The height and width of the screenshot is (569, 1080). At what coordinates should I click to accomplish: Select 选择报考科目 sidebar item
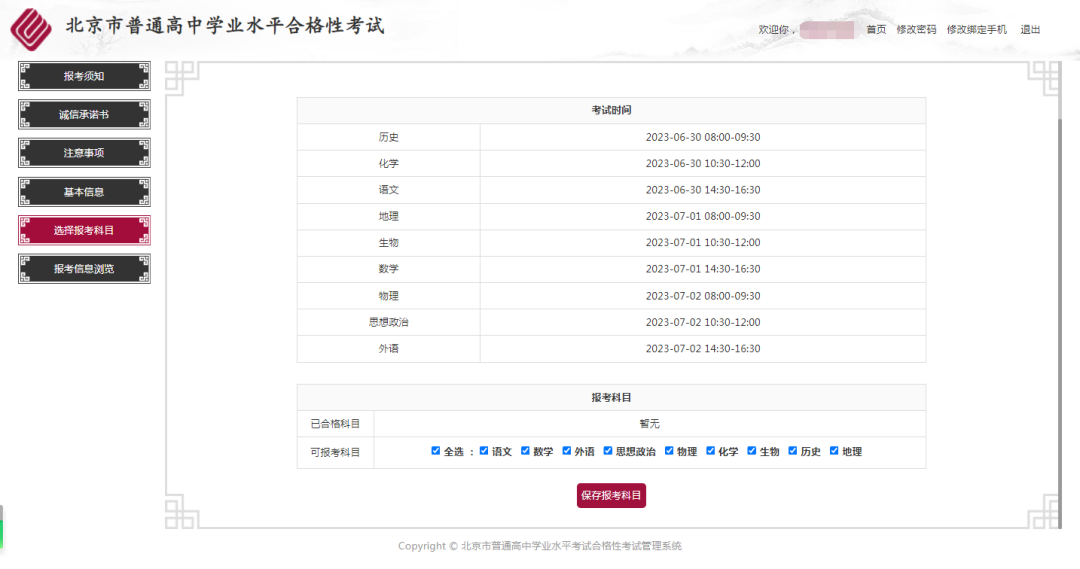point(84,230)
